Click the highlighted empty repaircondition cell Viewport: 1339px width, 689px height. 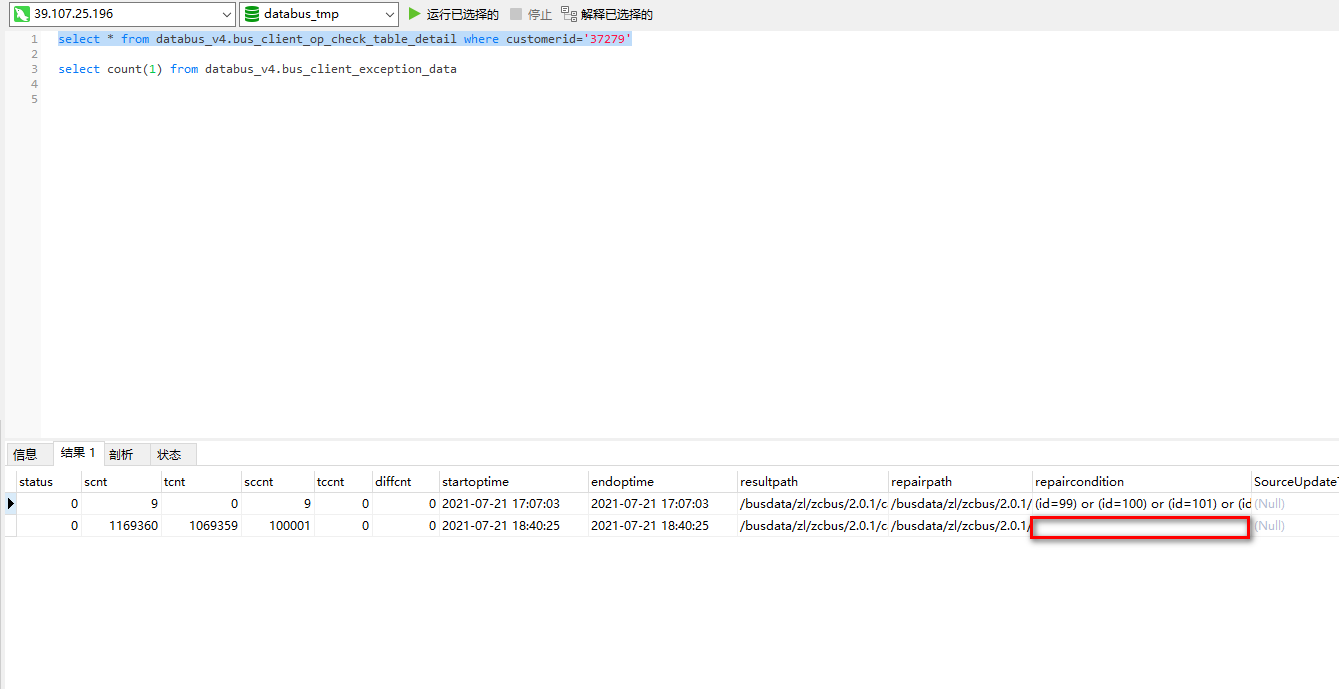click(1140, 528)
